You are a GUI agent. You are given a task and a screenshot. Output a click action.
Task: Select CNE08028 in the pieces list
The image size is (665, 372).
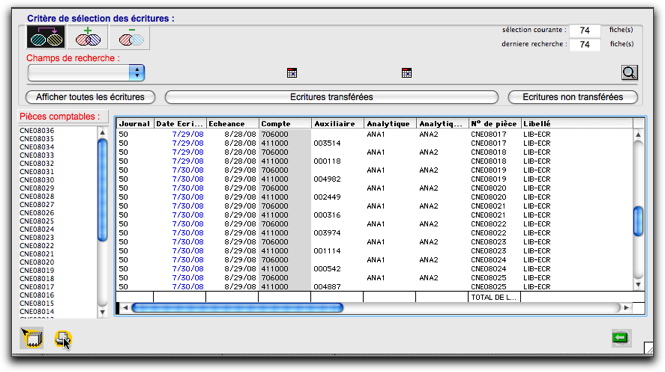tap(37, 196)
